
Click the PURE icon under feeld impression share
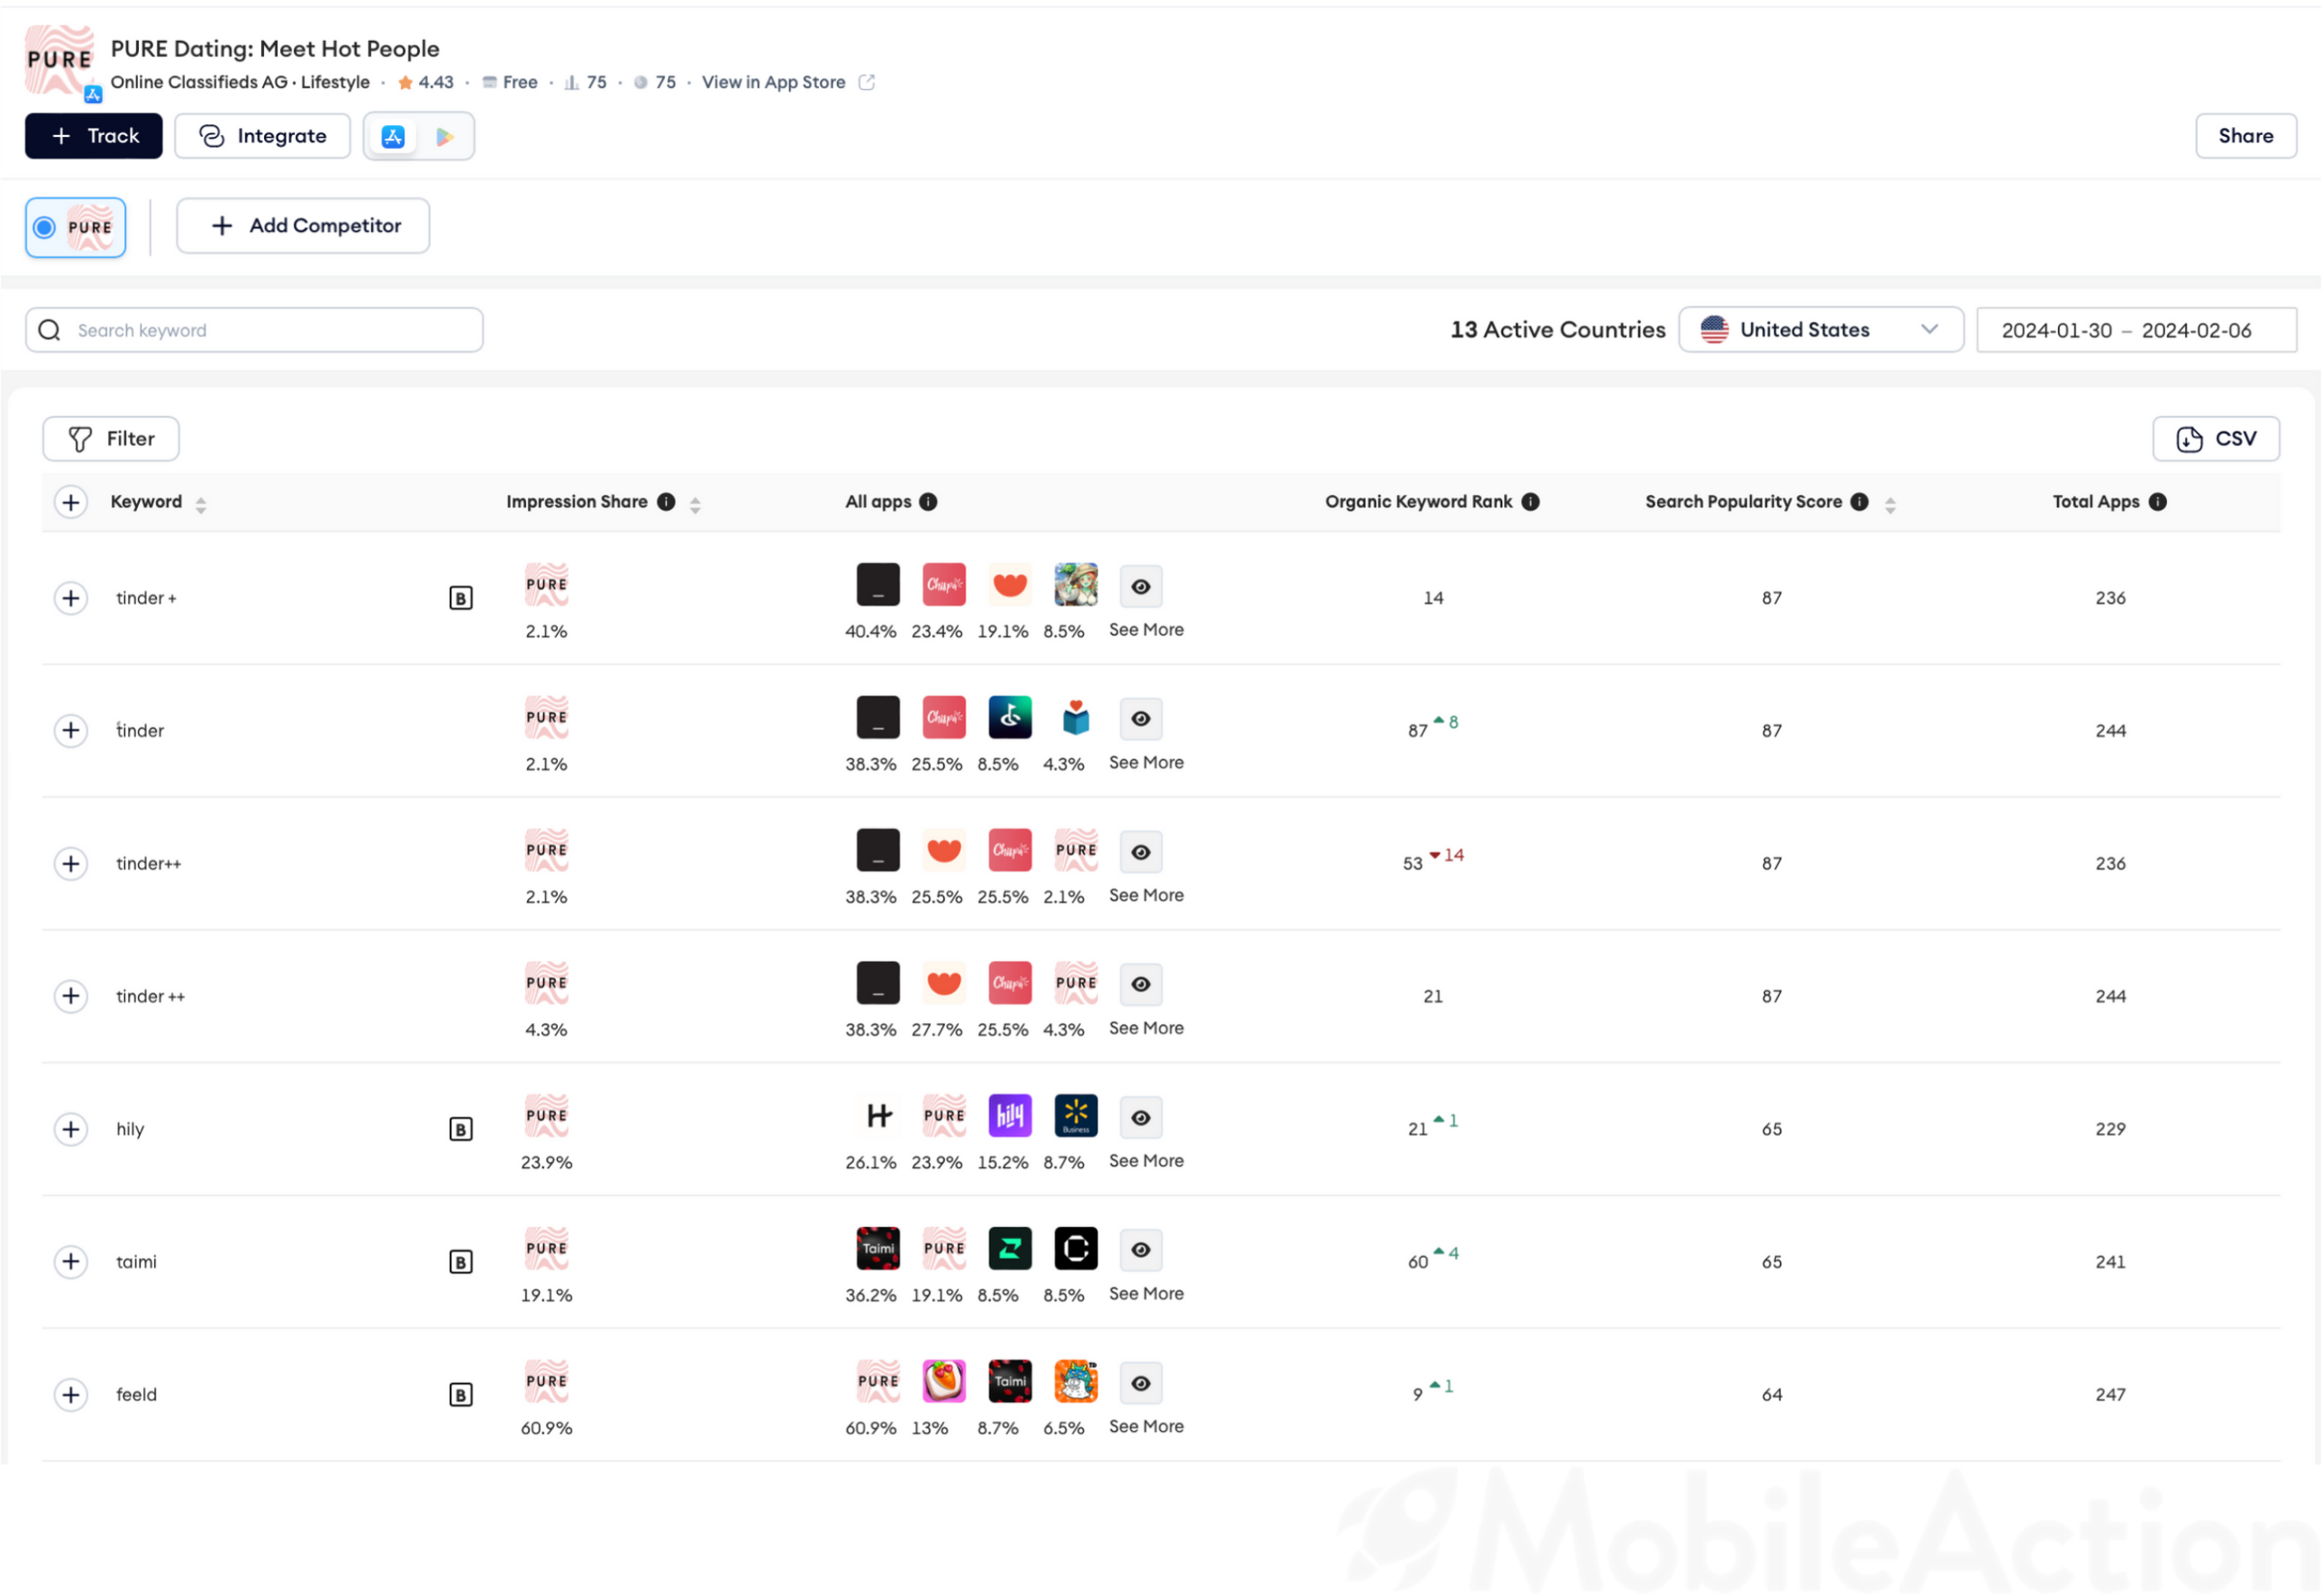[x=546, y=1382]
